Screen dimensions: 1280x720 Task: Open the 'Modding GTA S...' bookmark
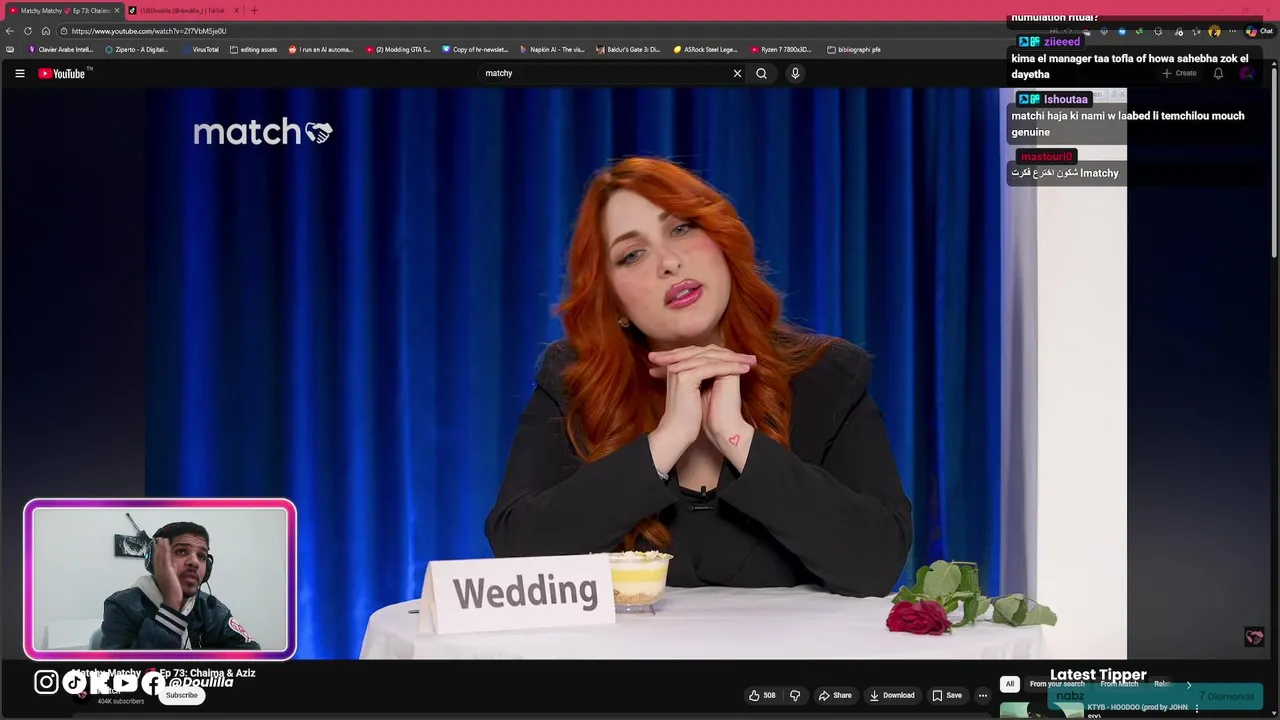pyautogui.click(x=398, y=49)
